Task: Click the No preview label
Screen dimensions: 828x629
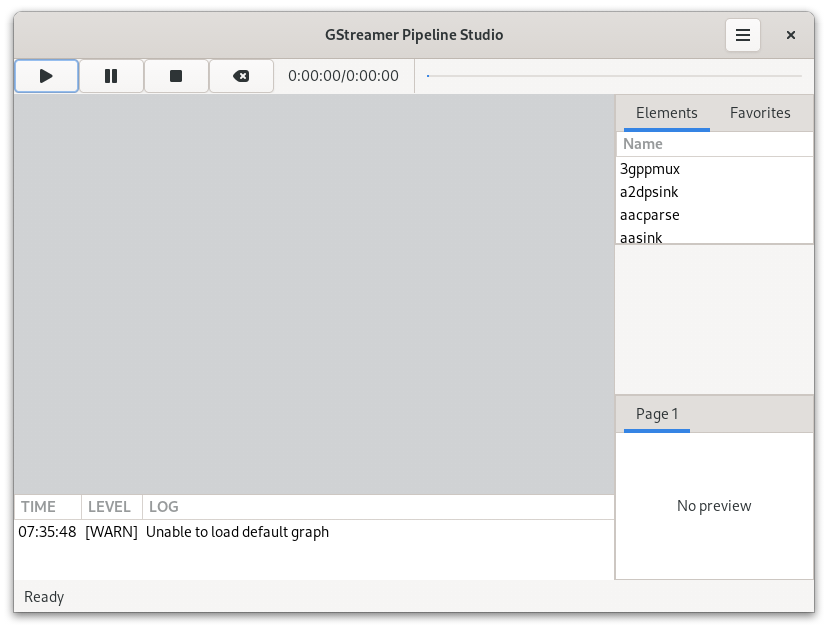Action: tap(714, 506)
